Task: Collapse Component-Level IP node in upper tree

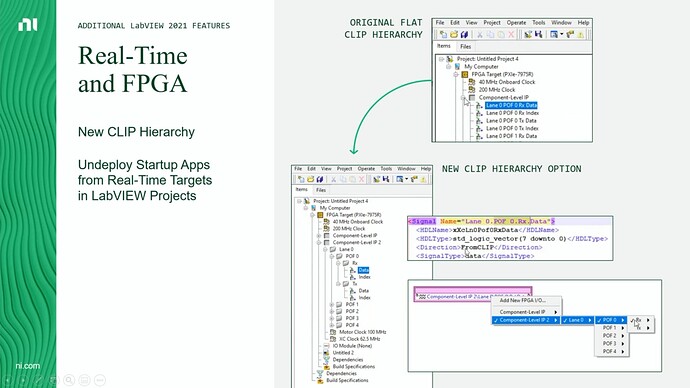Action: (463, 97)
